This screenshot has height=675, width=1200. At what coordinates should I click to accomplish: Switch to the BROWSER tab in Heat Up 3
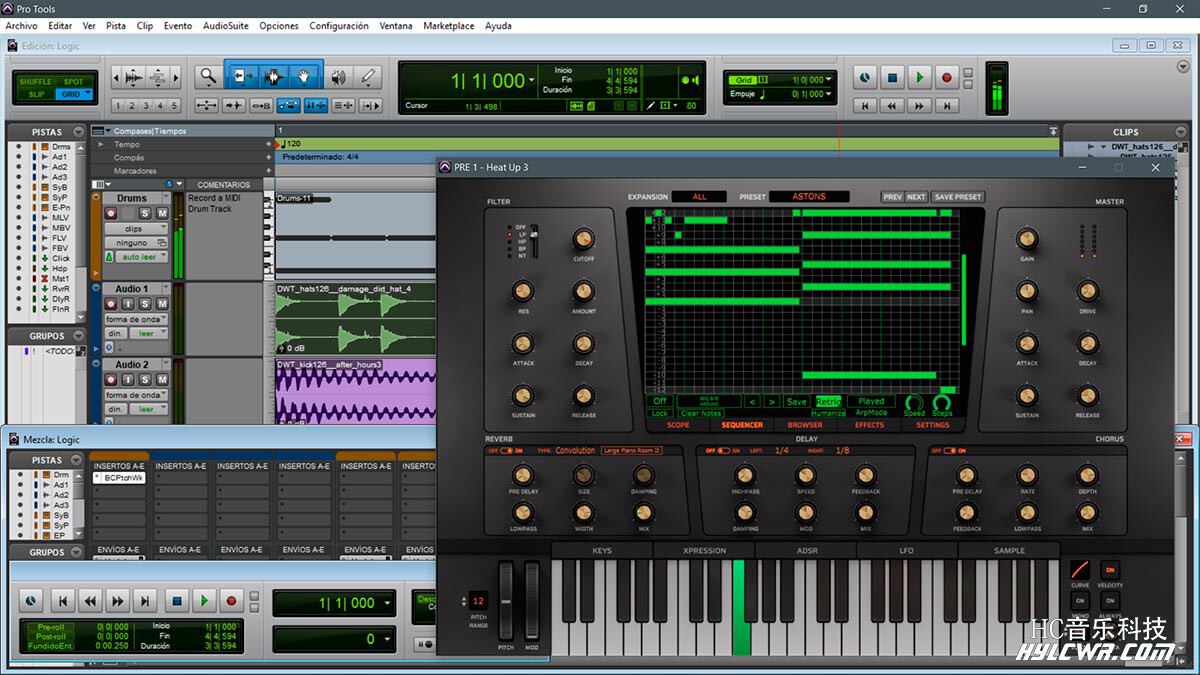tap(805, 425)
